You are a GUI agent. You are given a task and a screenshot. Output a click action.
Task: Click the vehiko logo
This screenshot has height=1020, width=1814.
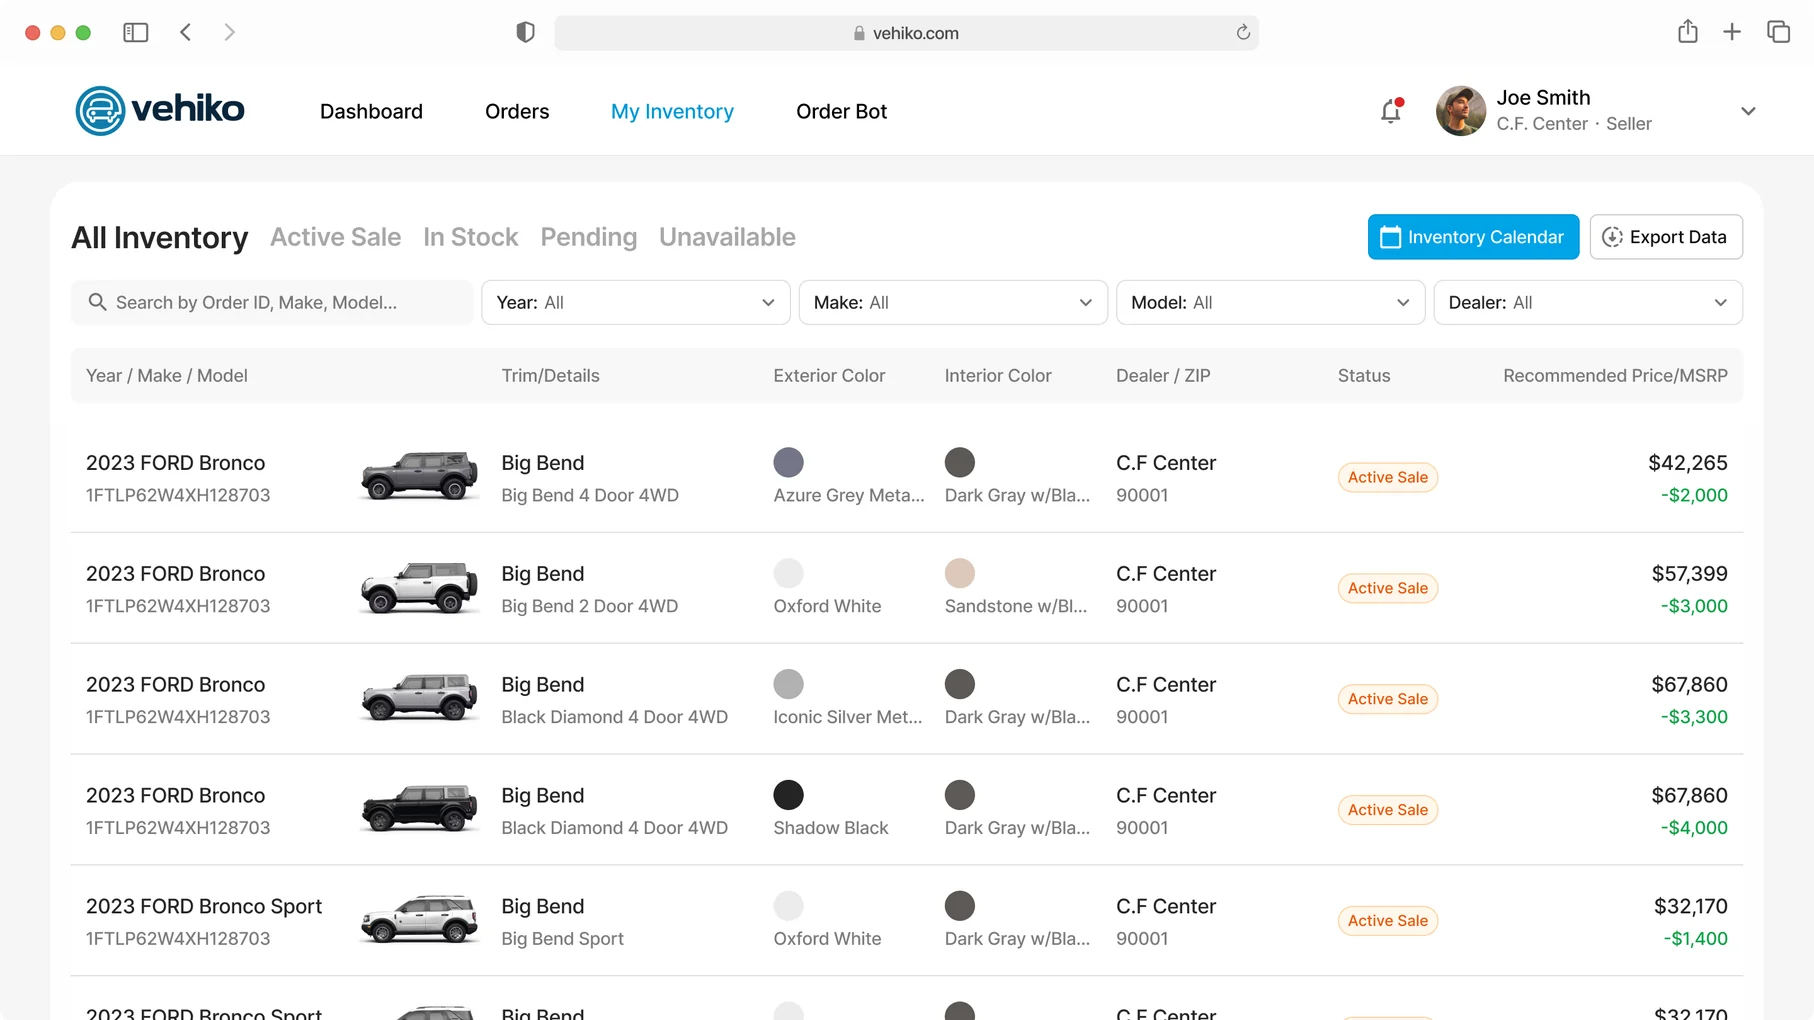pos(160,110)
